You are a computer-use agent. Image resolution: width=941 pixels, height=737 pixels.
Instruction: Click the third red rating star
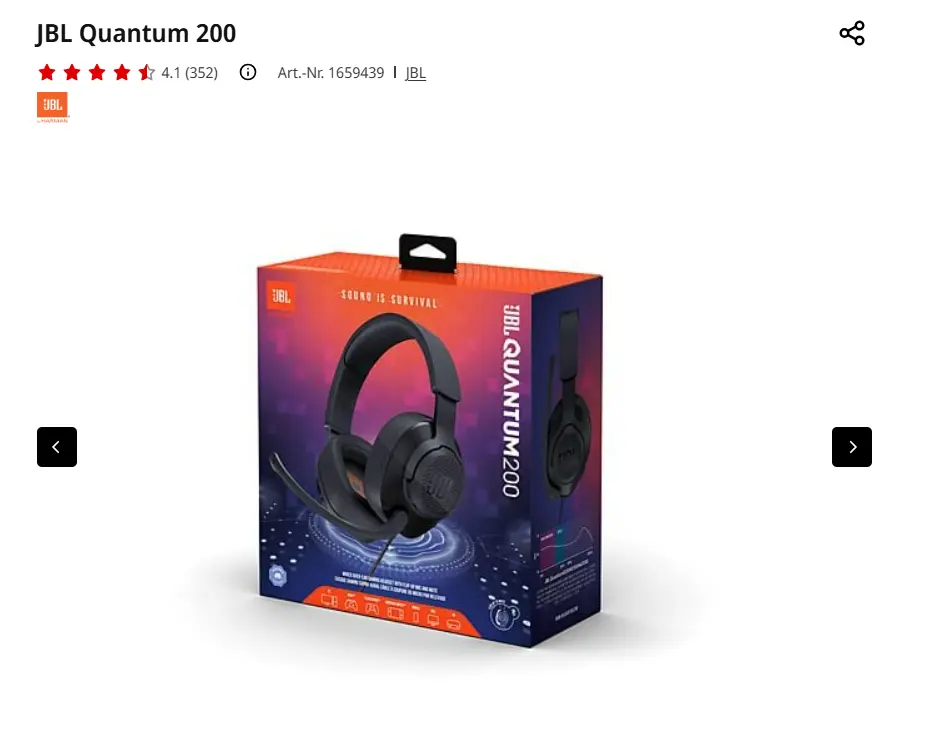tap(97, 73)
